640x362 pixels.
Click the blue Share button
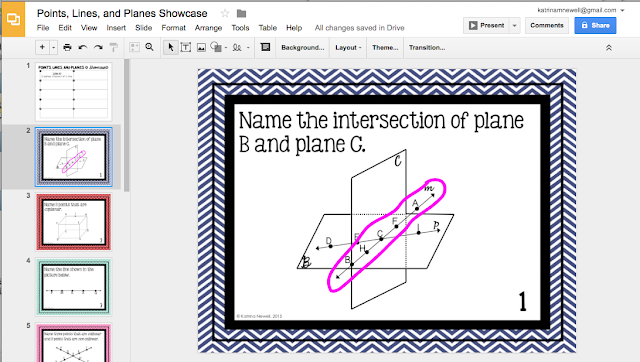(595, 25)
